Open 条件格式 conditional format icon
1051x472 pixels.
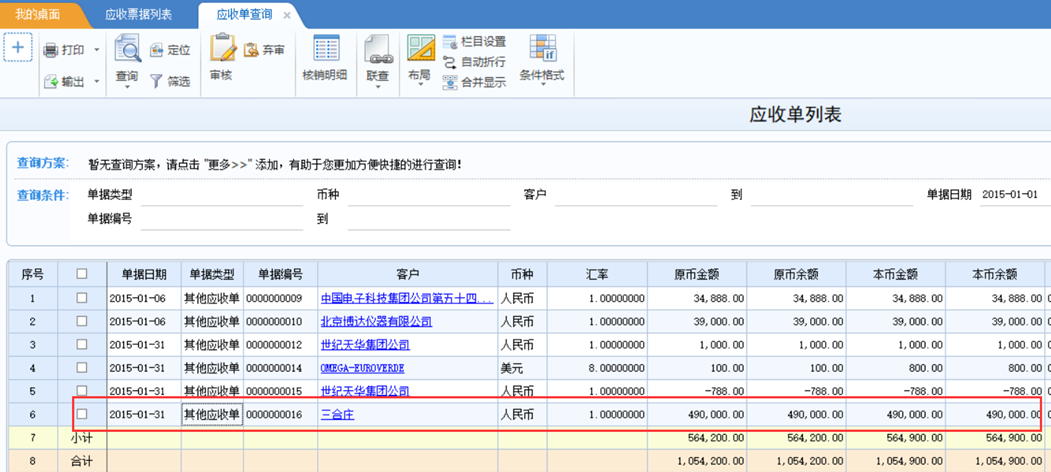(x=542, y=48)
